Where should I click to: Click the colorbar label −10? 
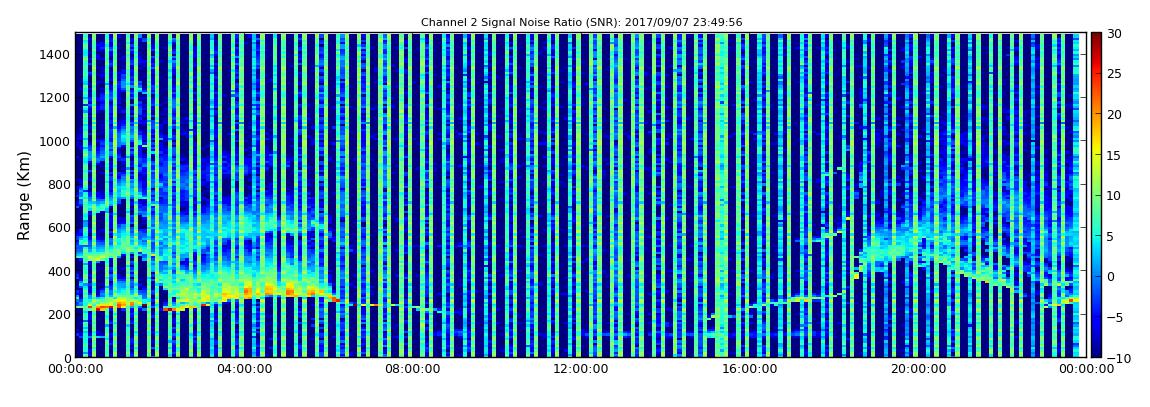(x=1116, y=358)
